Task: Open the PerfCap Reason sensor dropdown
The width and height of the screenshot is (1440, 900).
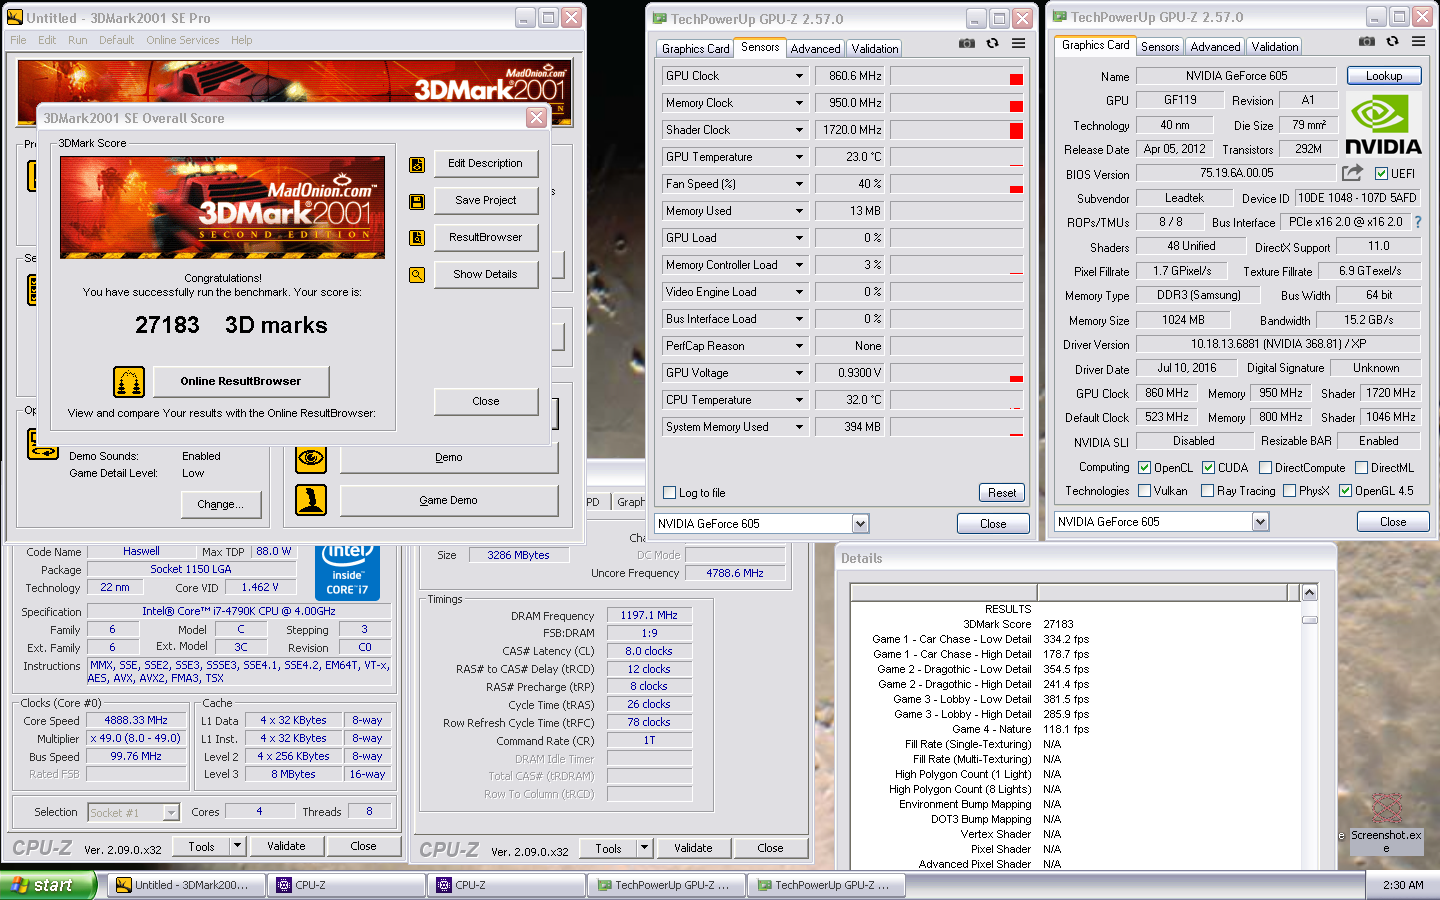Action: [x=799, y=346]
